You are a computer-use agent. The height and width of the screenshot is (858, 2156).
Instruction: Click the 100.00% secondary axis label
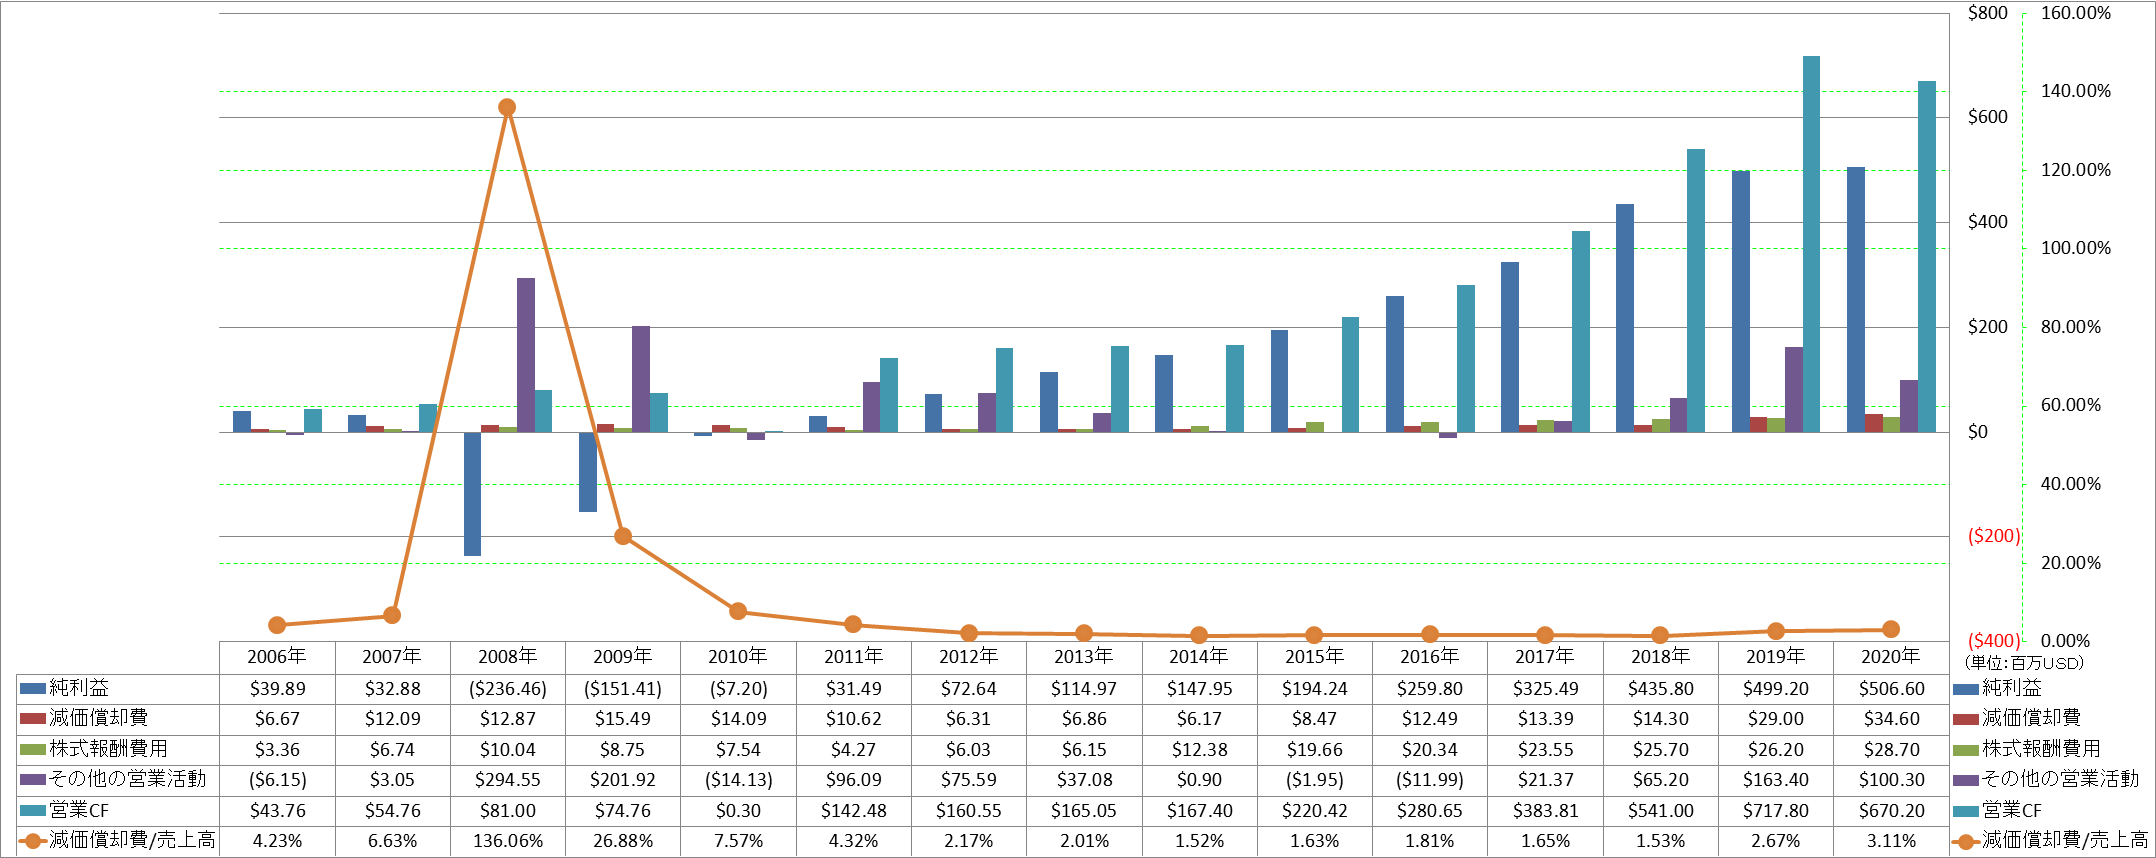pos(2076,248)
